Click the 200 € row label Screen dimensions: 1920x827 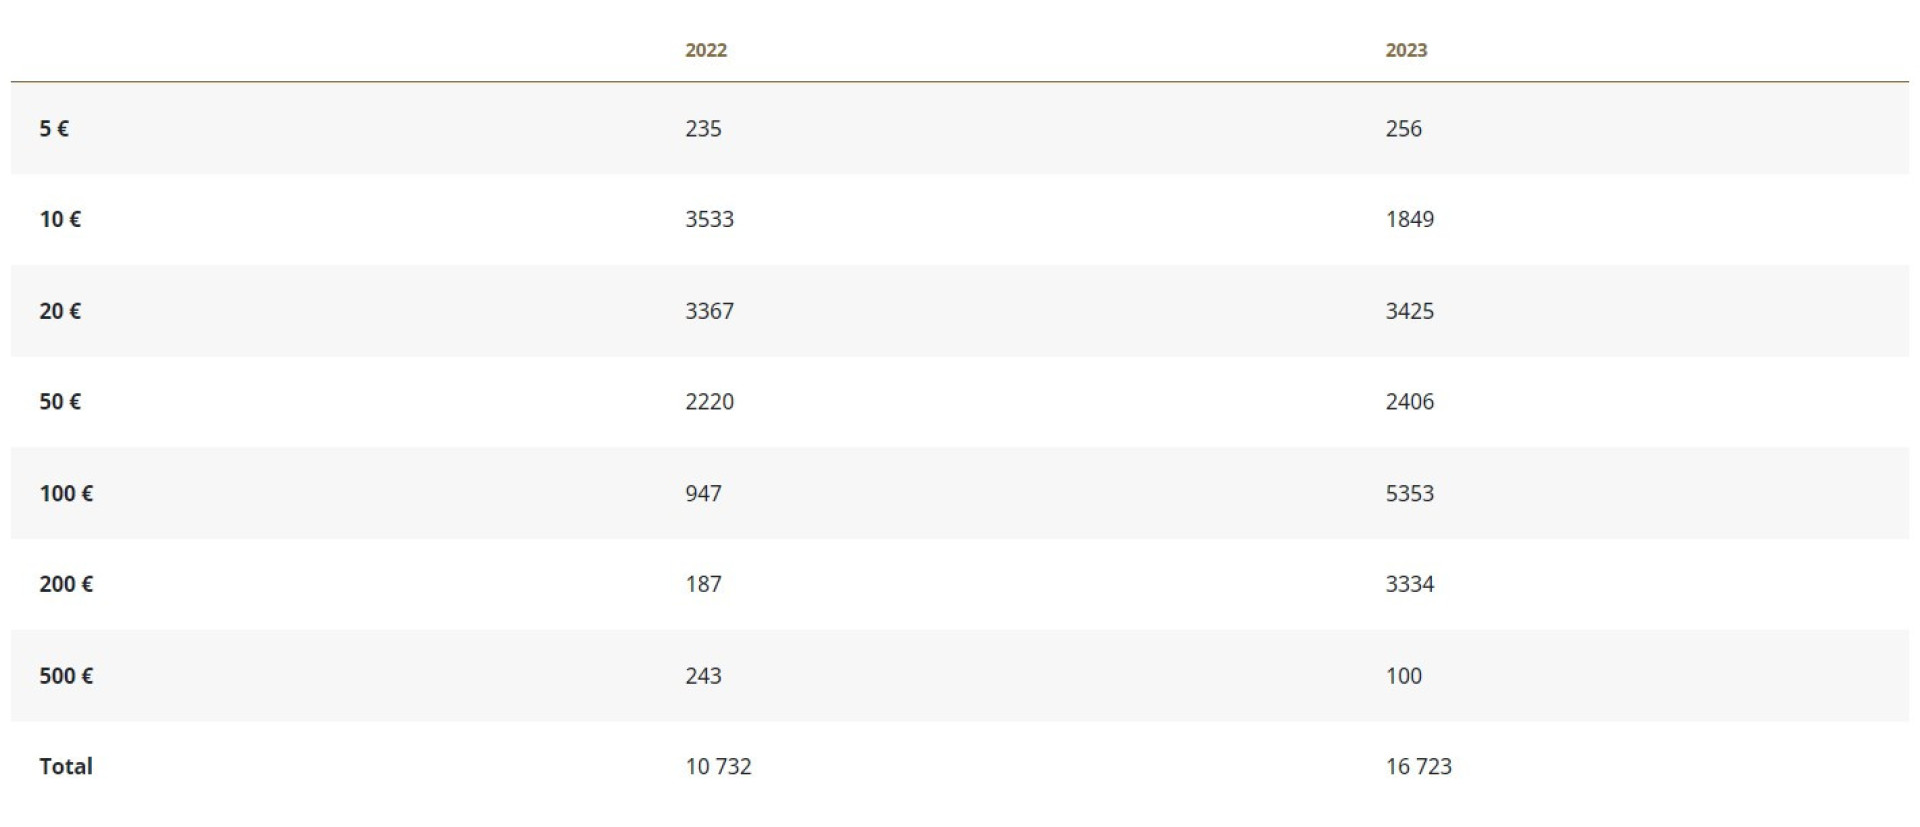(x=66, y=584)
